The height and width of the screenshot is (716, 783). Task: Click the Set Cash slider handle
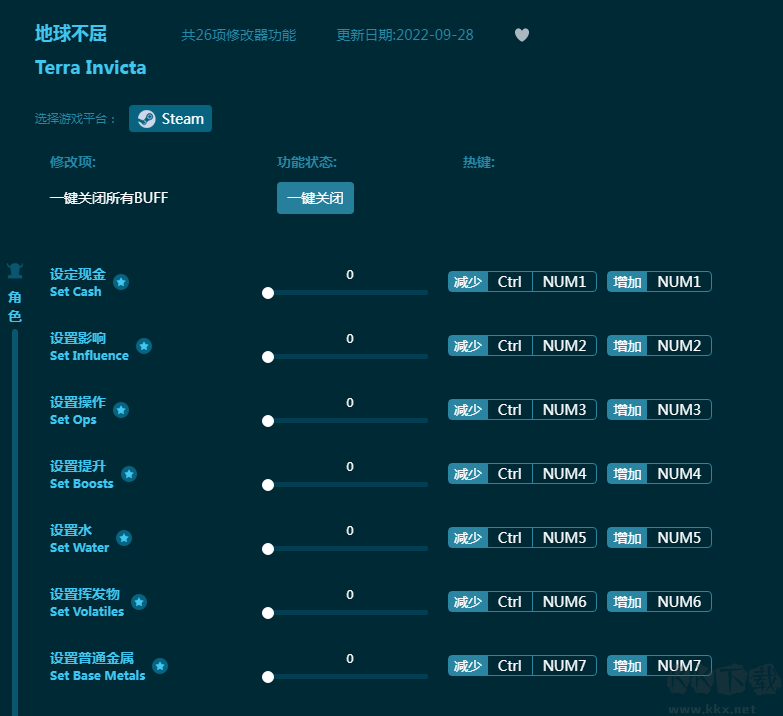(268, 293)
